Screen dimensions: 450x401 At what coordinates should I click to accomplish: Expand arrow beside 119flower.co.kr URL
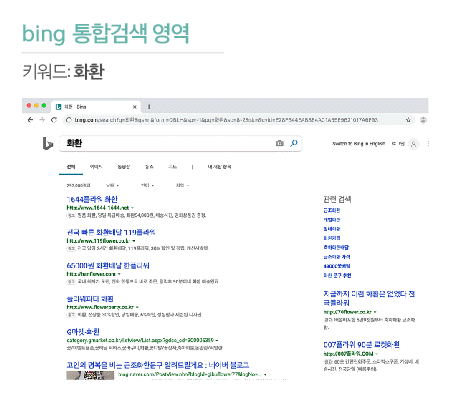[x=134, y=241]
